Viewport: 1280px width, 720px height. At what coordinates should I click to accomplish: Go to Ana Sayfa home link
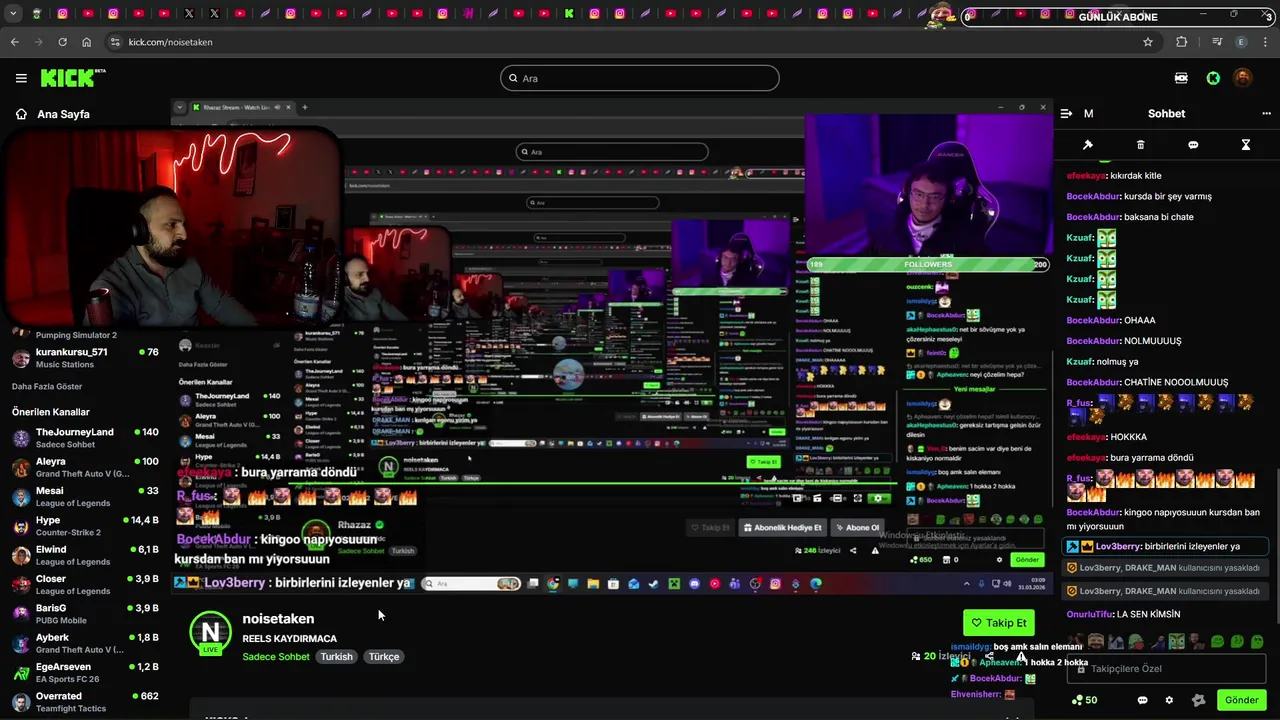coord(52,114)
